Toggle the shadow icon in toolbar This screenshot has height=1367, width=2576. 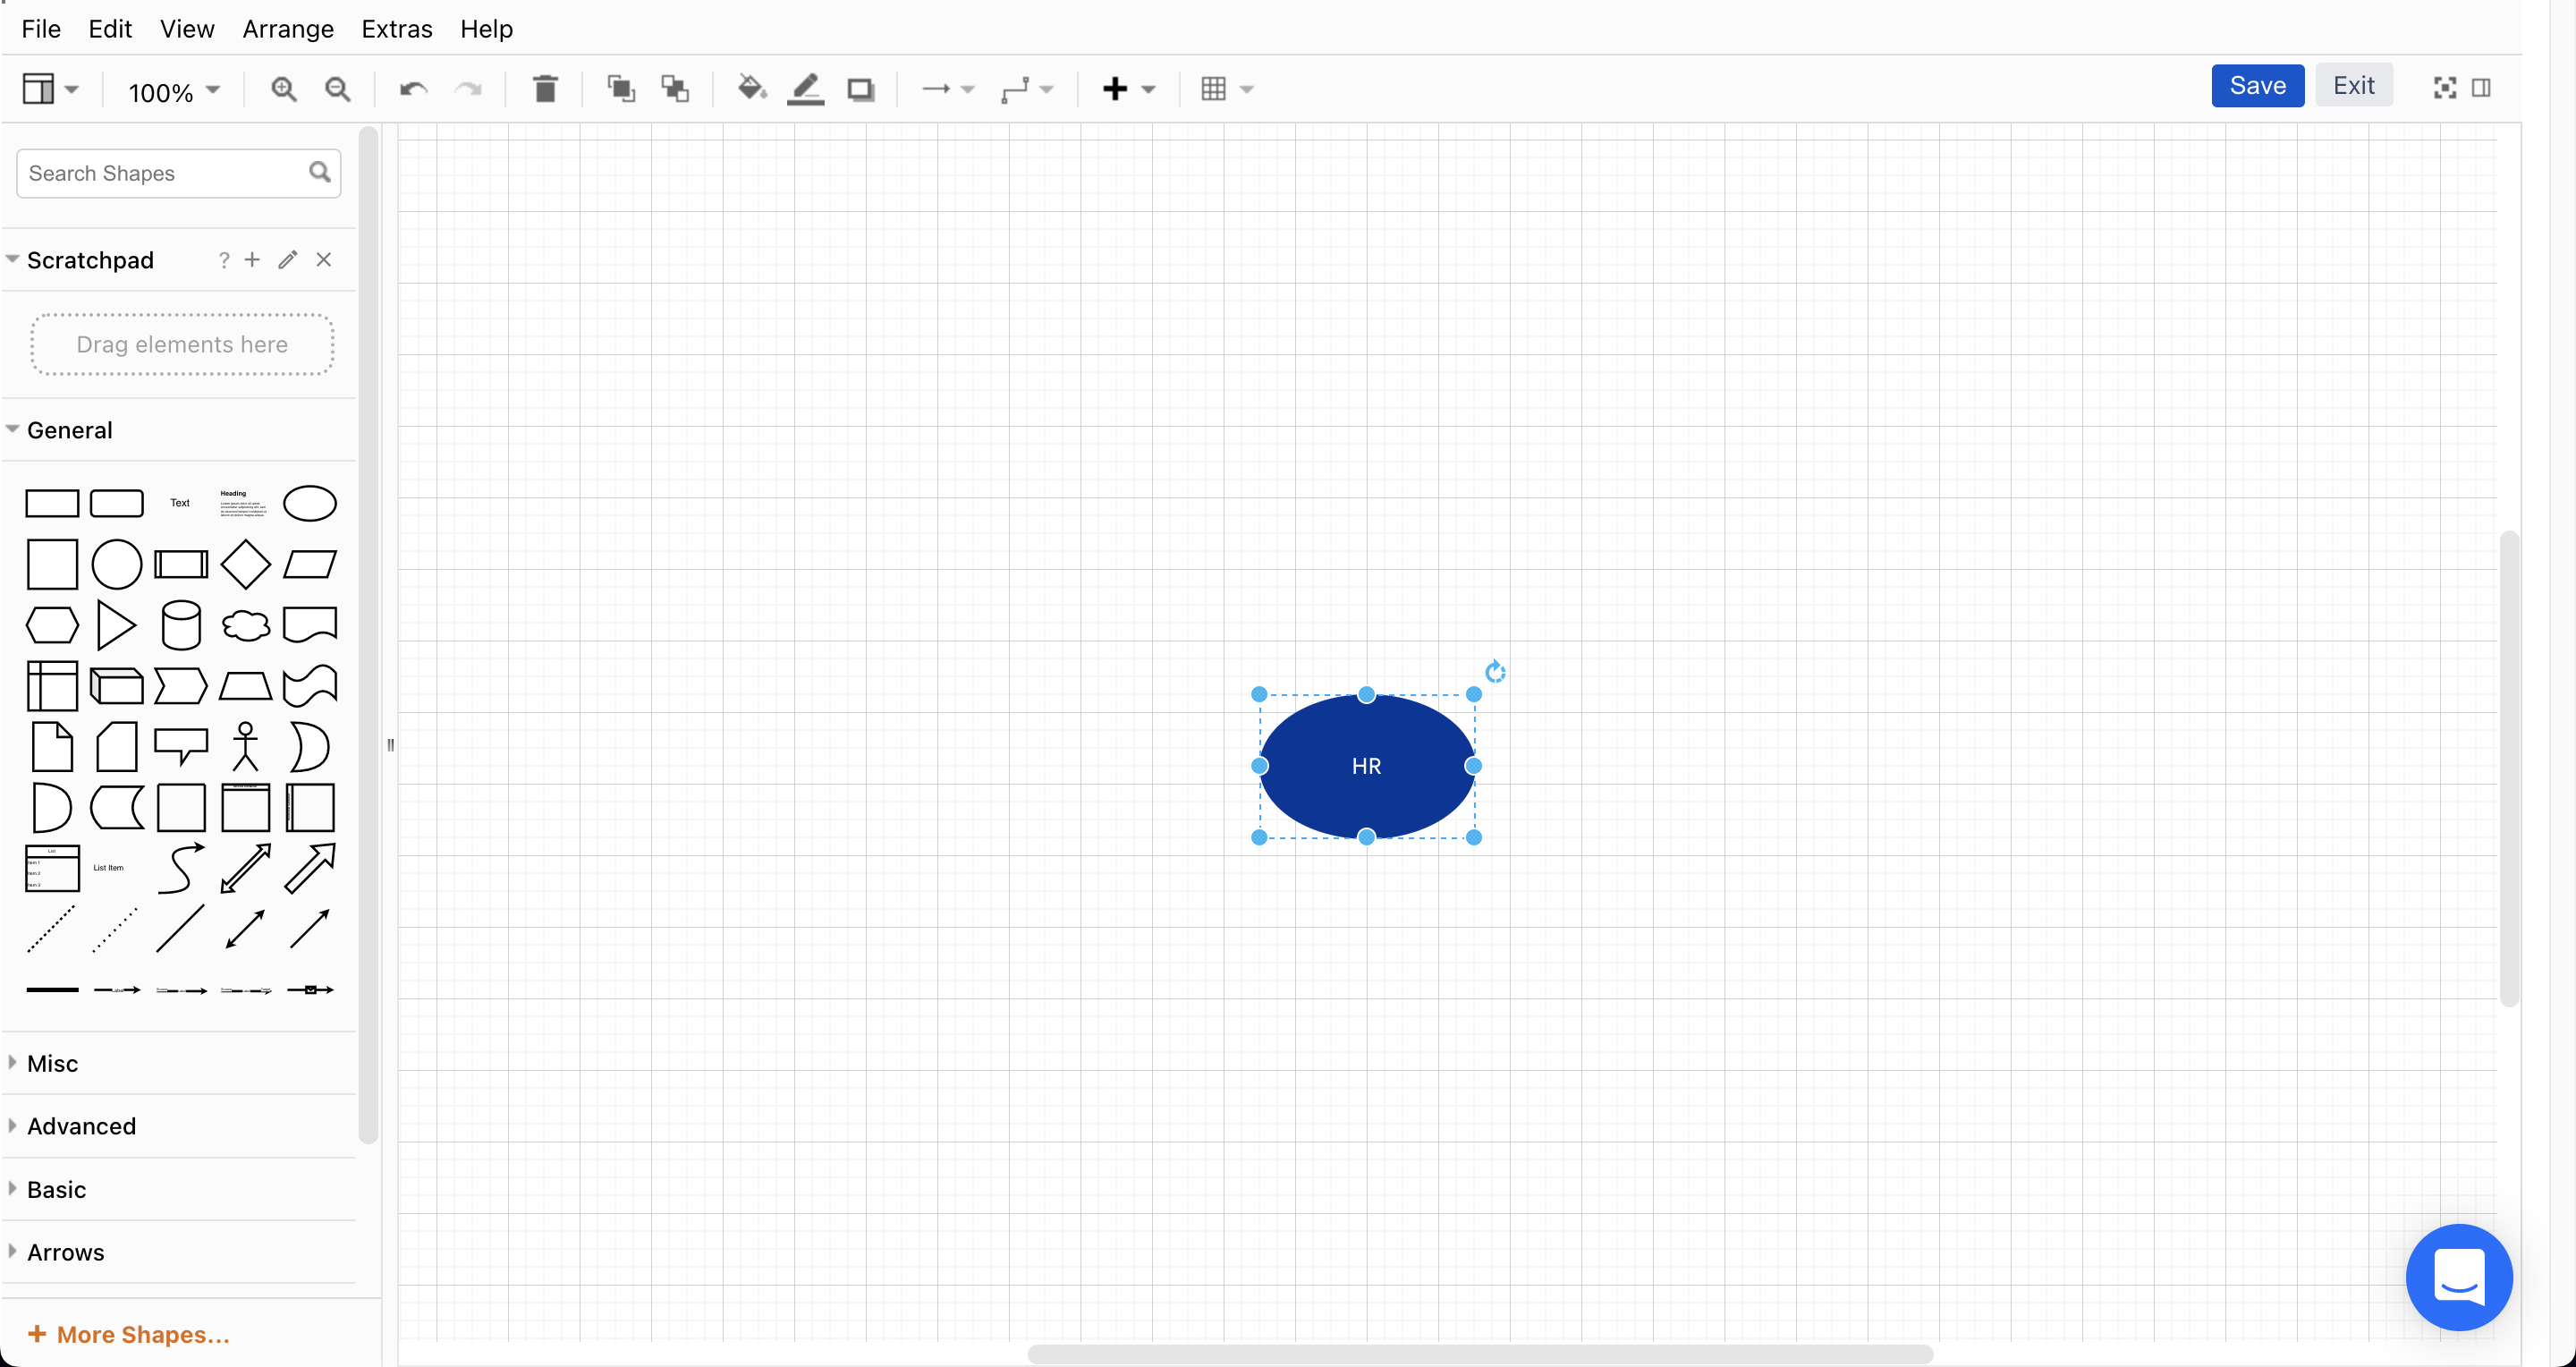[860, 89]
